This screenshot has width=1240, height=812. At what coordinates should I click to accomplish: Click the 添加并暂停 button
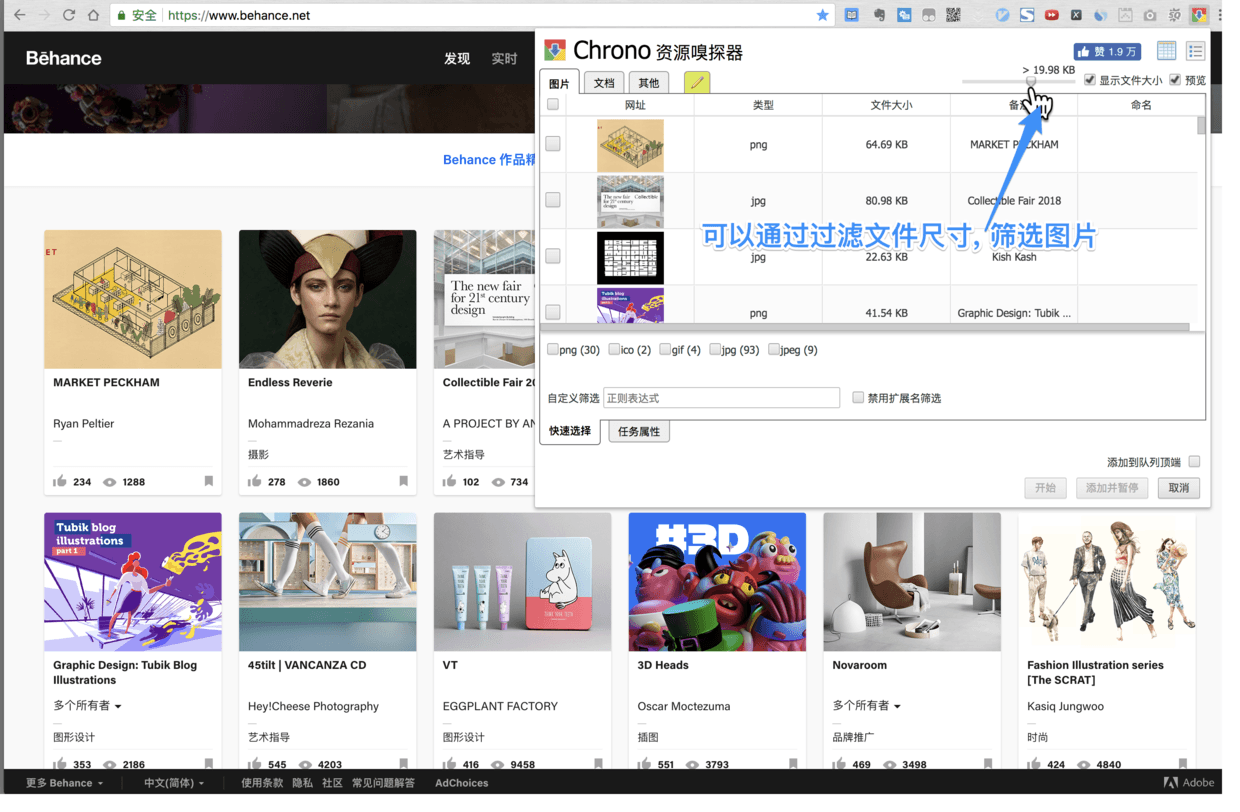1112,488
